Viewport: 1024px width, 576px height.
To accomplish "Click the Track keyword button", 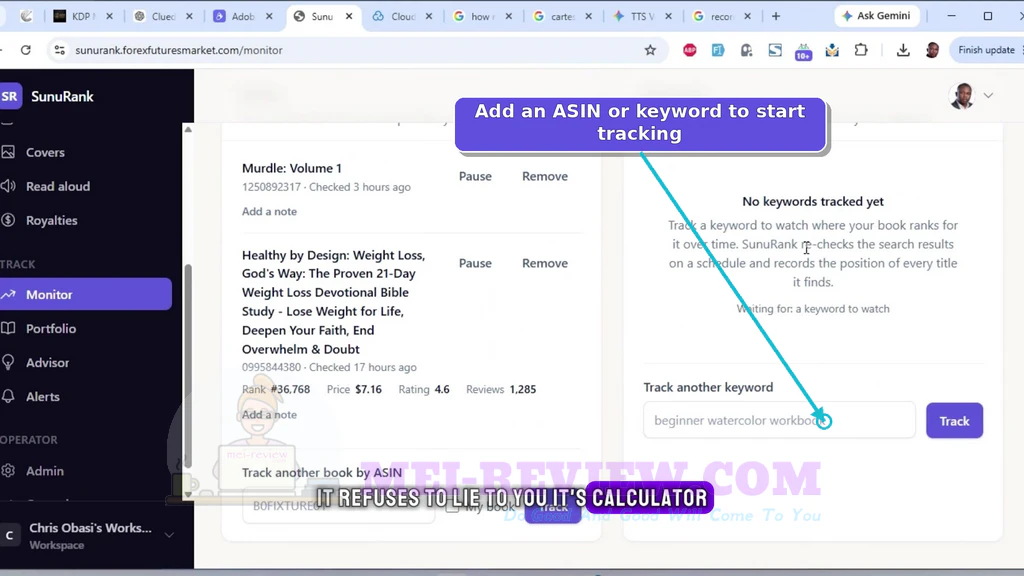I will pos(954,421).
